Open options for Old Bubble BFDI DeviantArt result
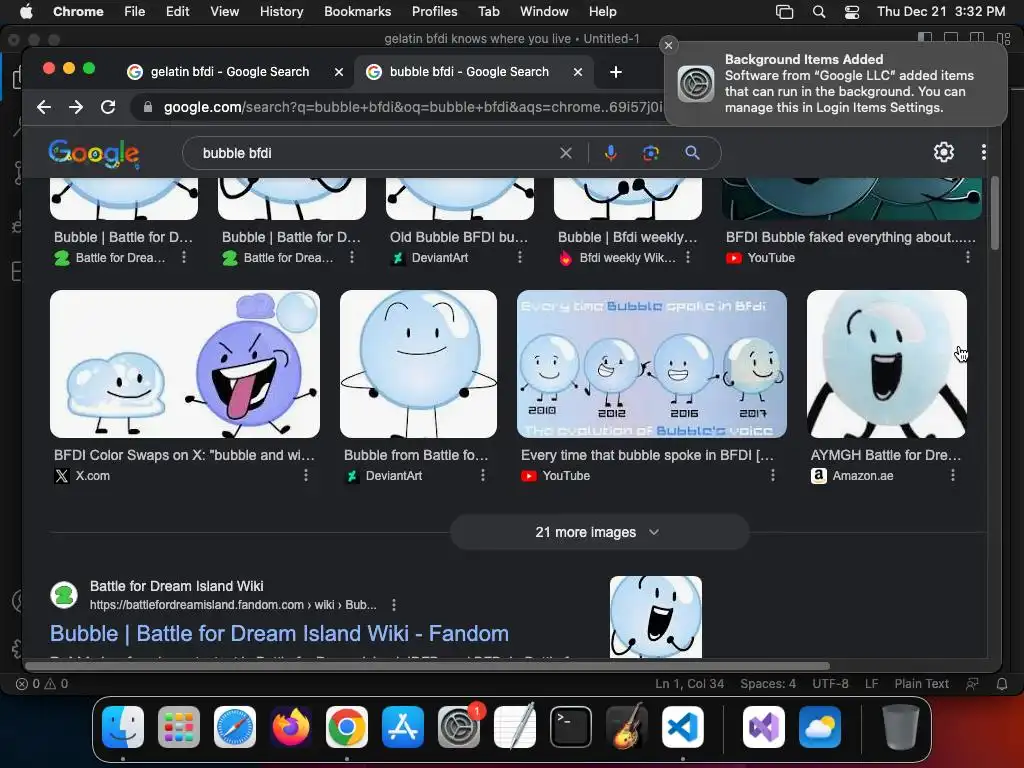1024x768 pixels. [x=520, y=257]
